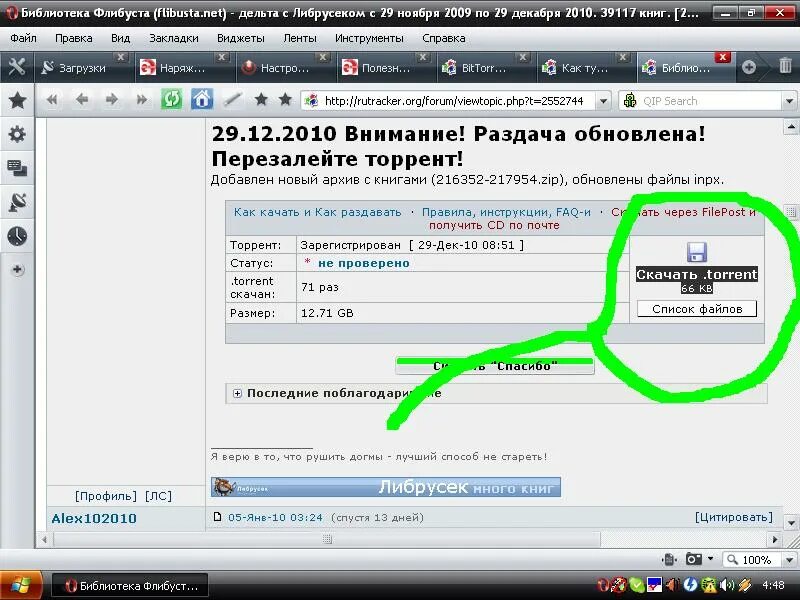
Task: Open the Виджеты menu
Action: (240, 38)
